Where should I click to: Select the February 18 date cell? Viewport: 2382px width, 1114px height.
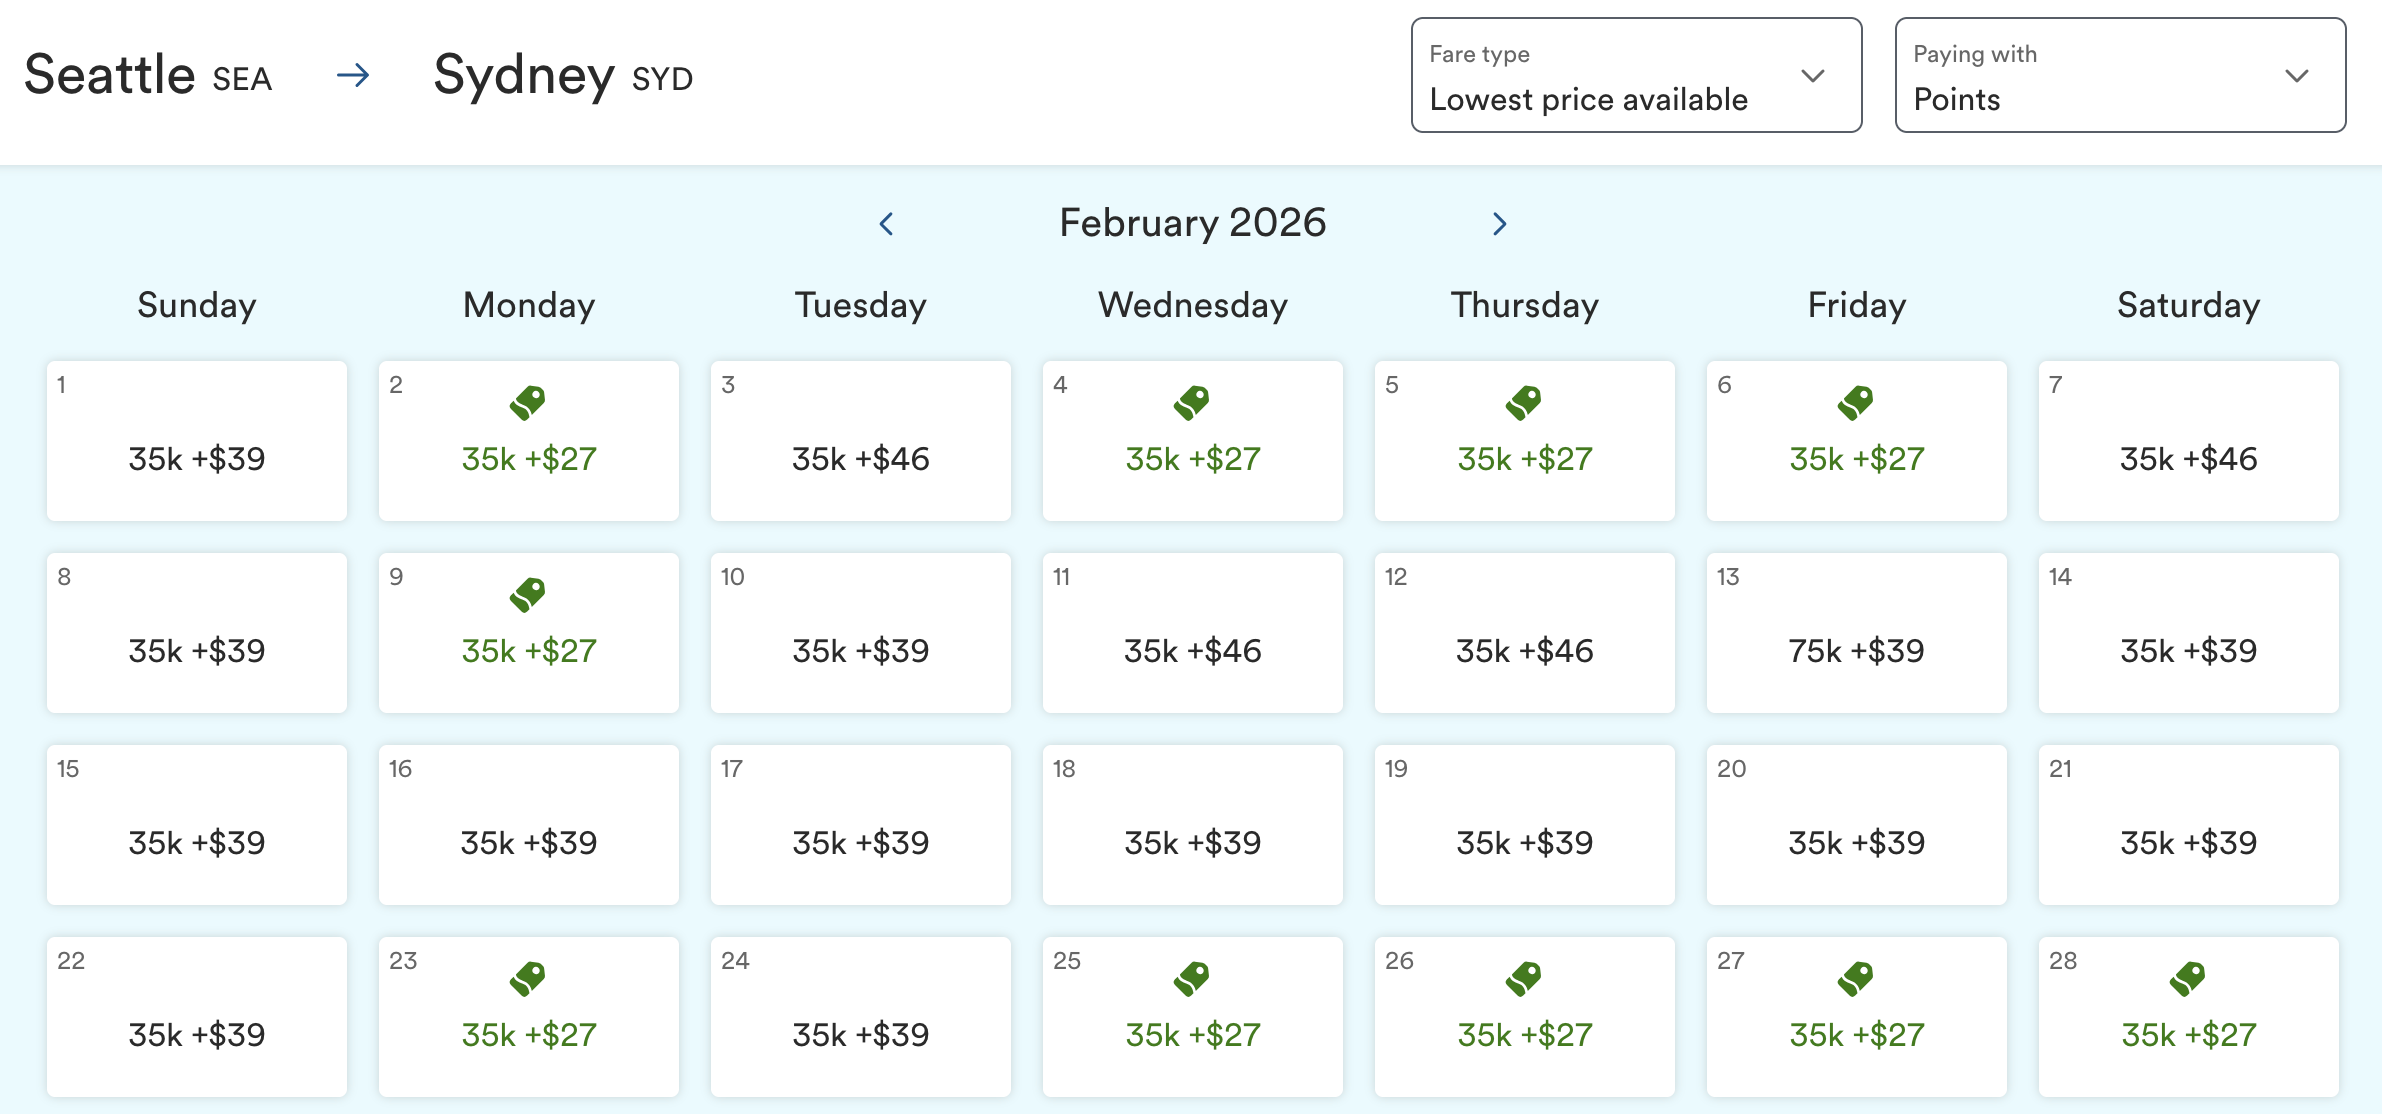[1192, 826]
